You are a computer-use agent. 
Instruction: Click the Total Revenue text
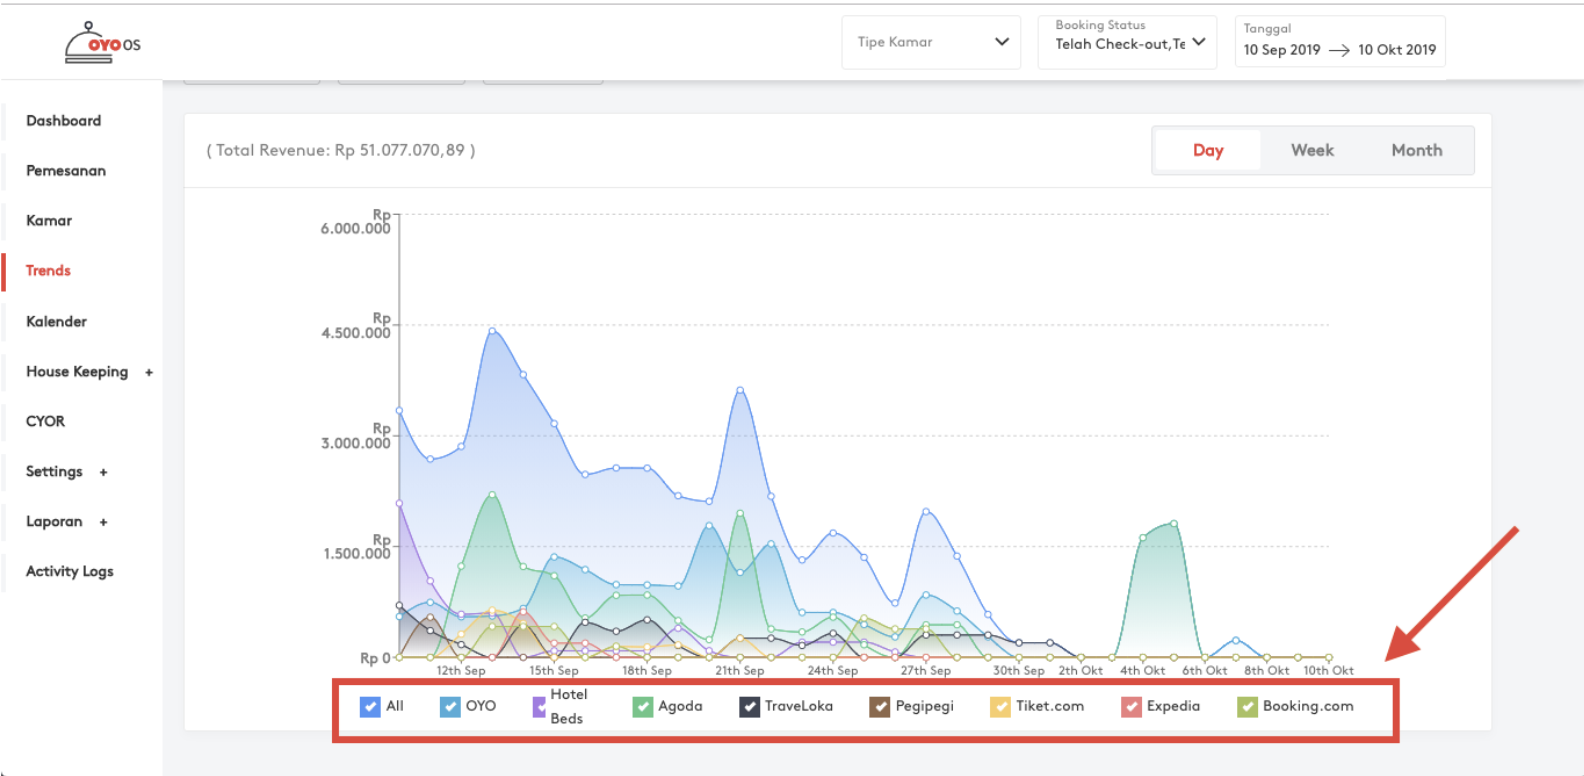(x=341, y=150)
